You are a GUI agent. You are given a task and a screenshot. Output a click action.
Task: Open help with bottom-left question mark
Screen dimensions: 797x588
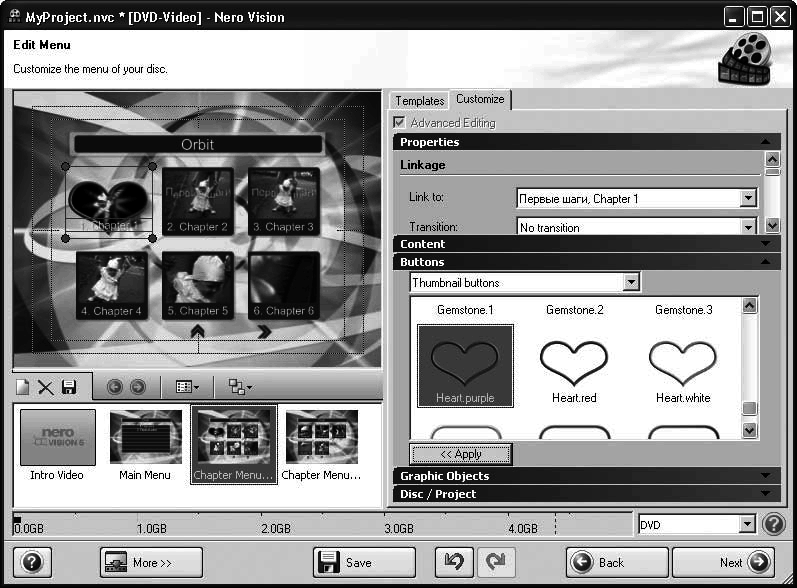pos(32,562)
